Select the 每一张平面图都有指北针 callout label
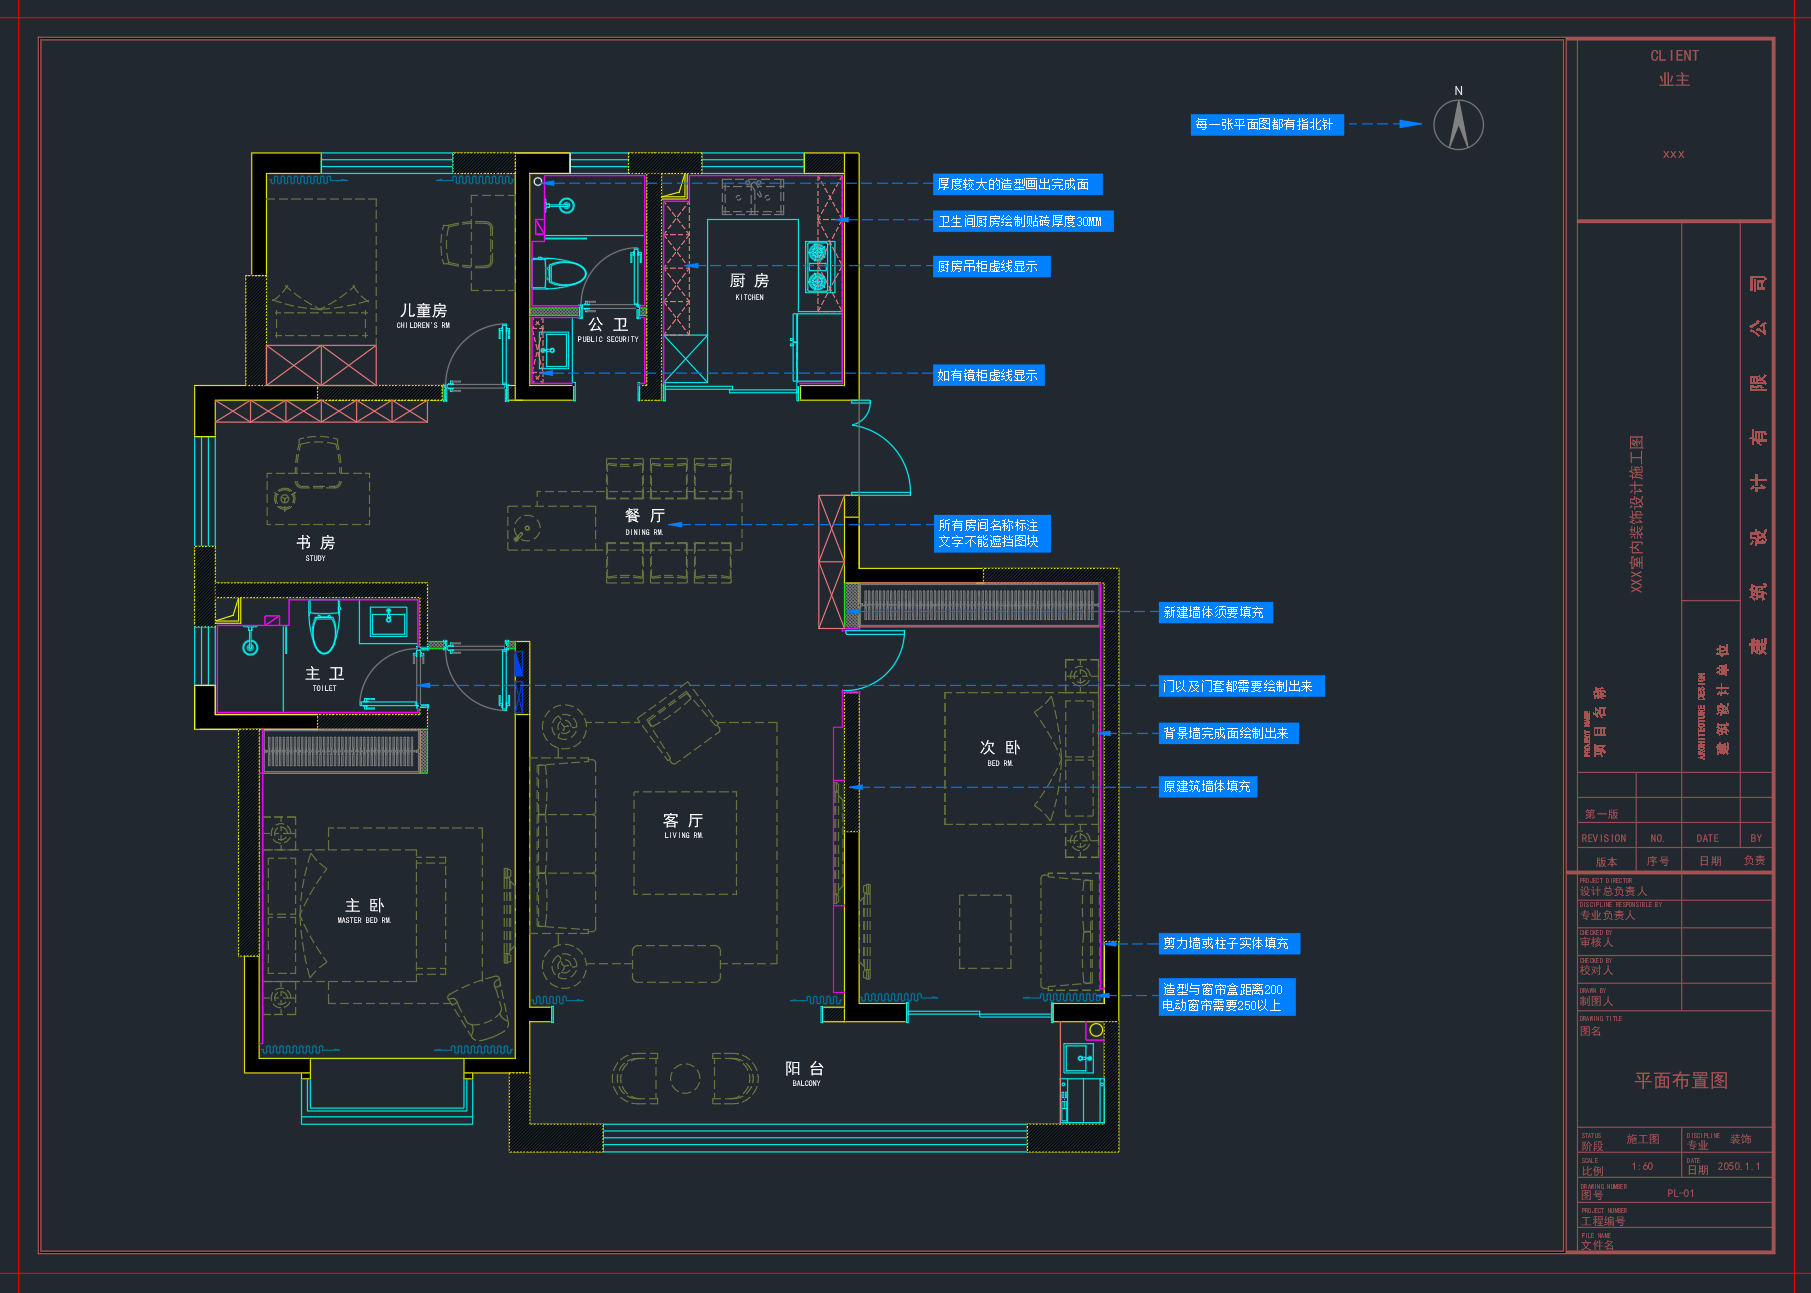This screenshot has width=1811, height=1293. 1266,124
